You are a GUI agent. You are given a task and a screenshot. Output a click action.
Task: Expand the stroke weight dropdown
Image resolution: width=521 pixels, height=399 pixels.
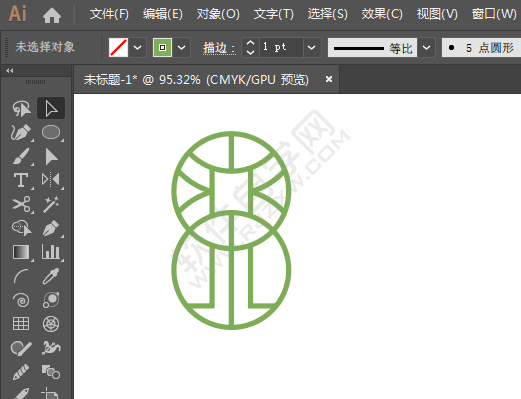[x=312, y=48]
